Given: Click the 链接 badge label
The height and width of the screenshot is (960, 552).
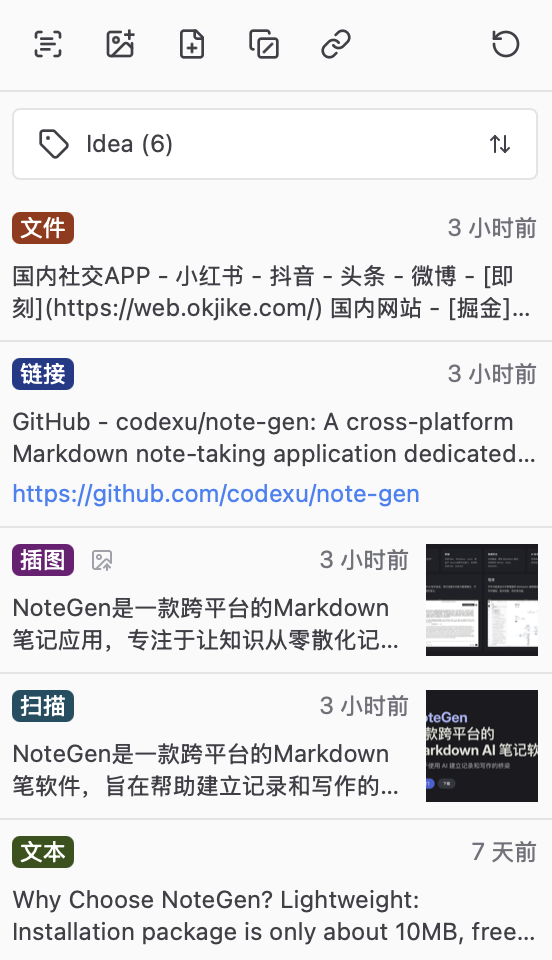Looking at the screenshot, I should pos(43,374).
